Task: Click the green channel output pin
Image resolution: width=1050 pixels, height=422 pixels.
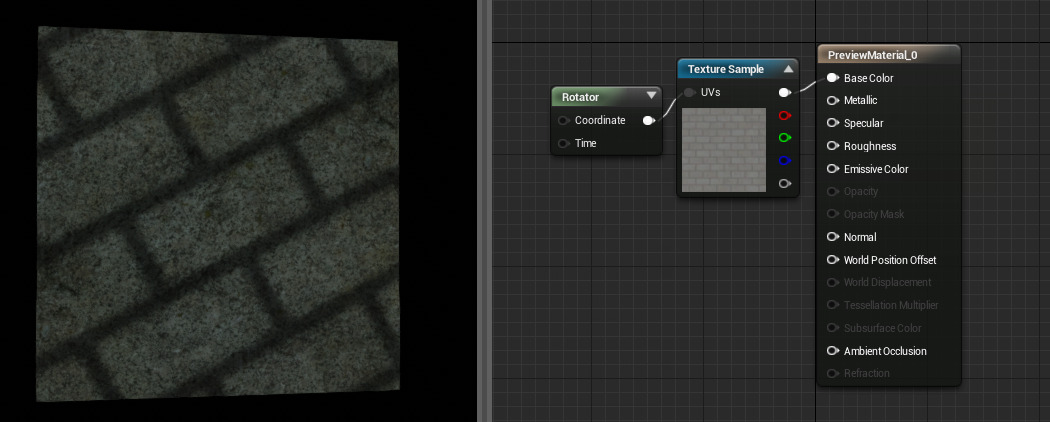Action: [785, 138]
